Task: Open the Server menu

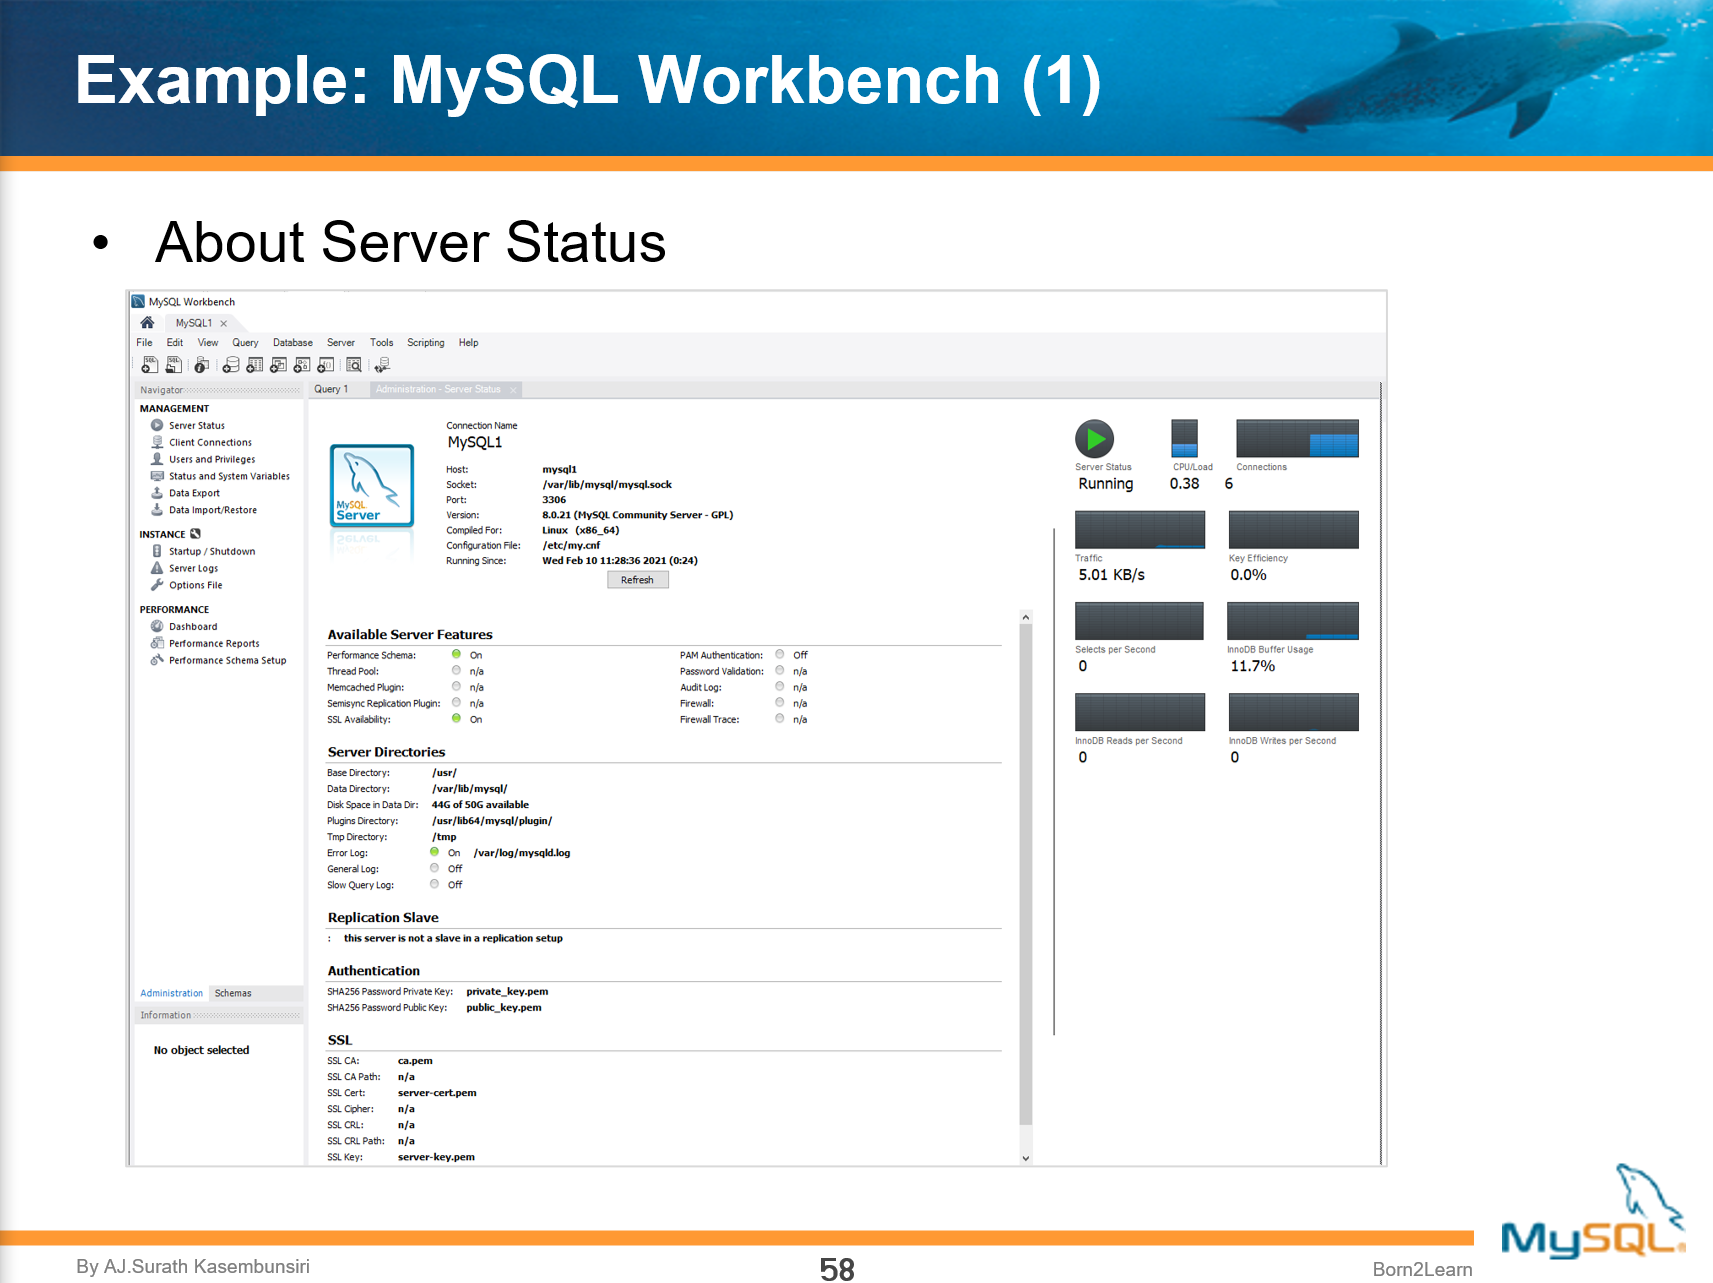Action: 340,342
